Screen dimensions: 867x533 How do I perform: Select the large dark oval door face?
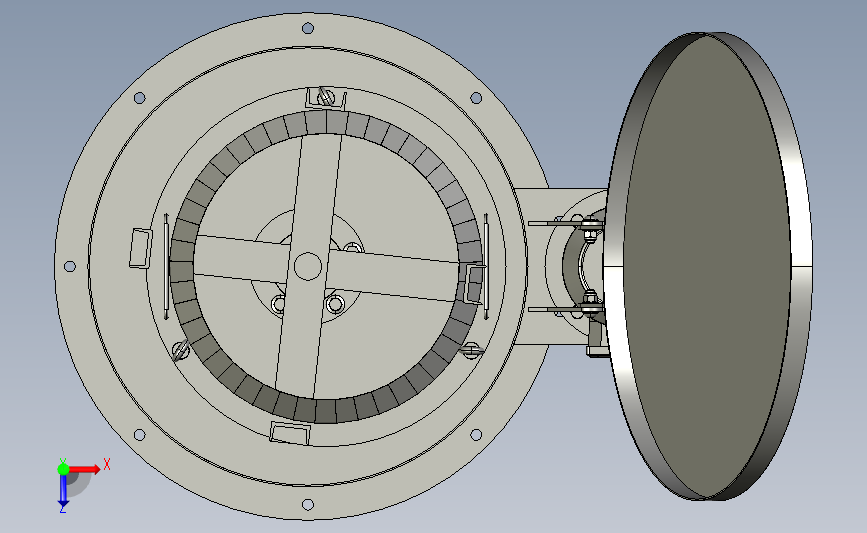(x=708, y=266)
